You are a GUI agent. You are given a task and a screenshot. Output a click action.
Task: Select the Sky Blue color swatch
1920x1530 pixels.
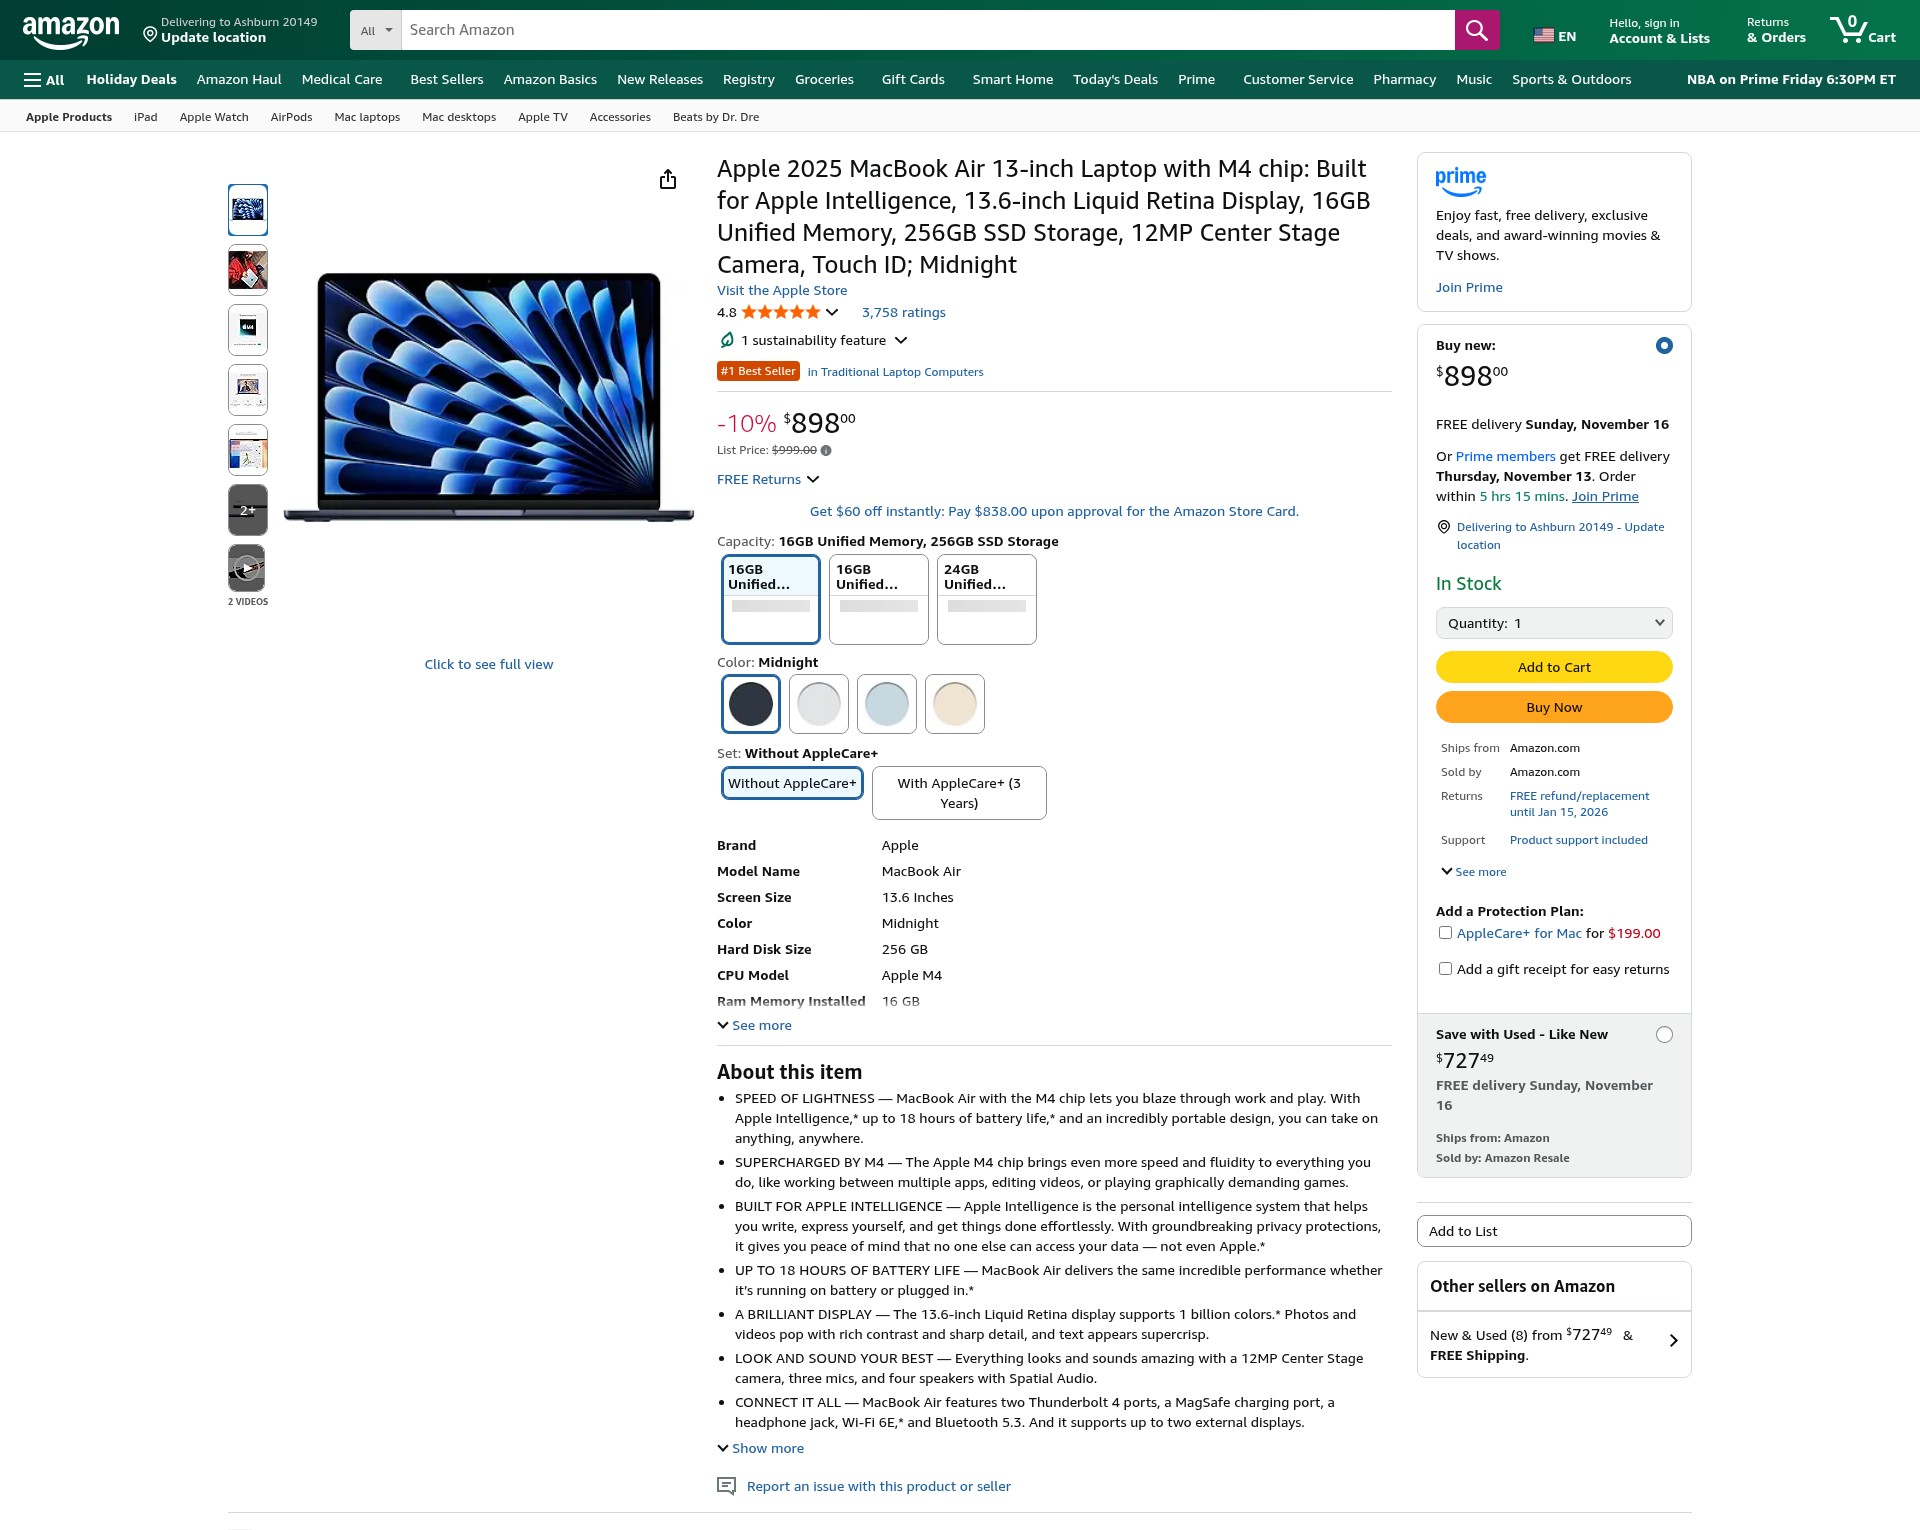(x=887, y=704)
